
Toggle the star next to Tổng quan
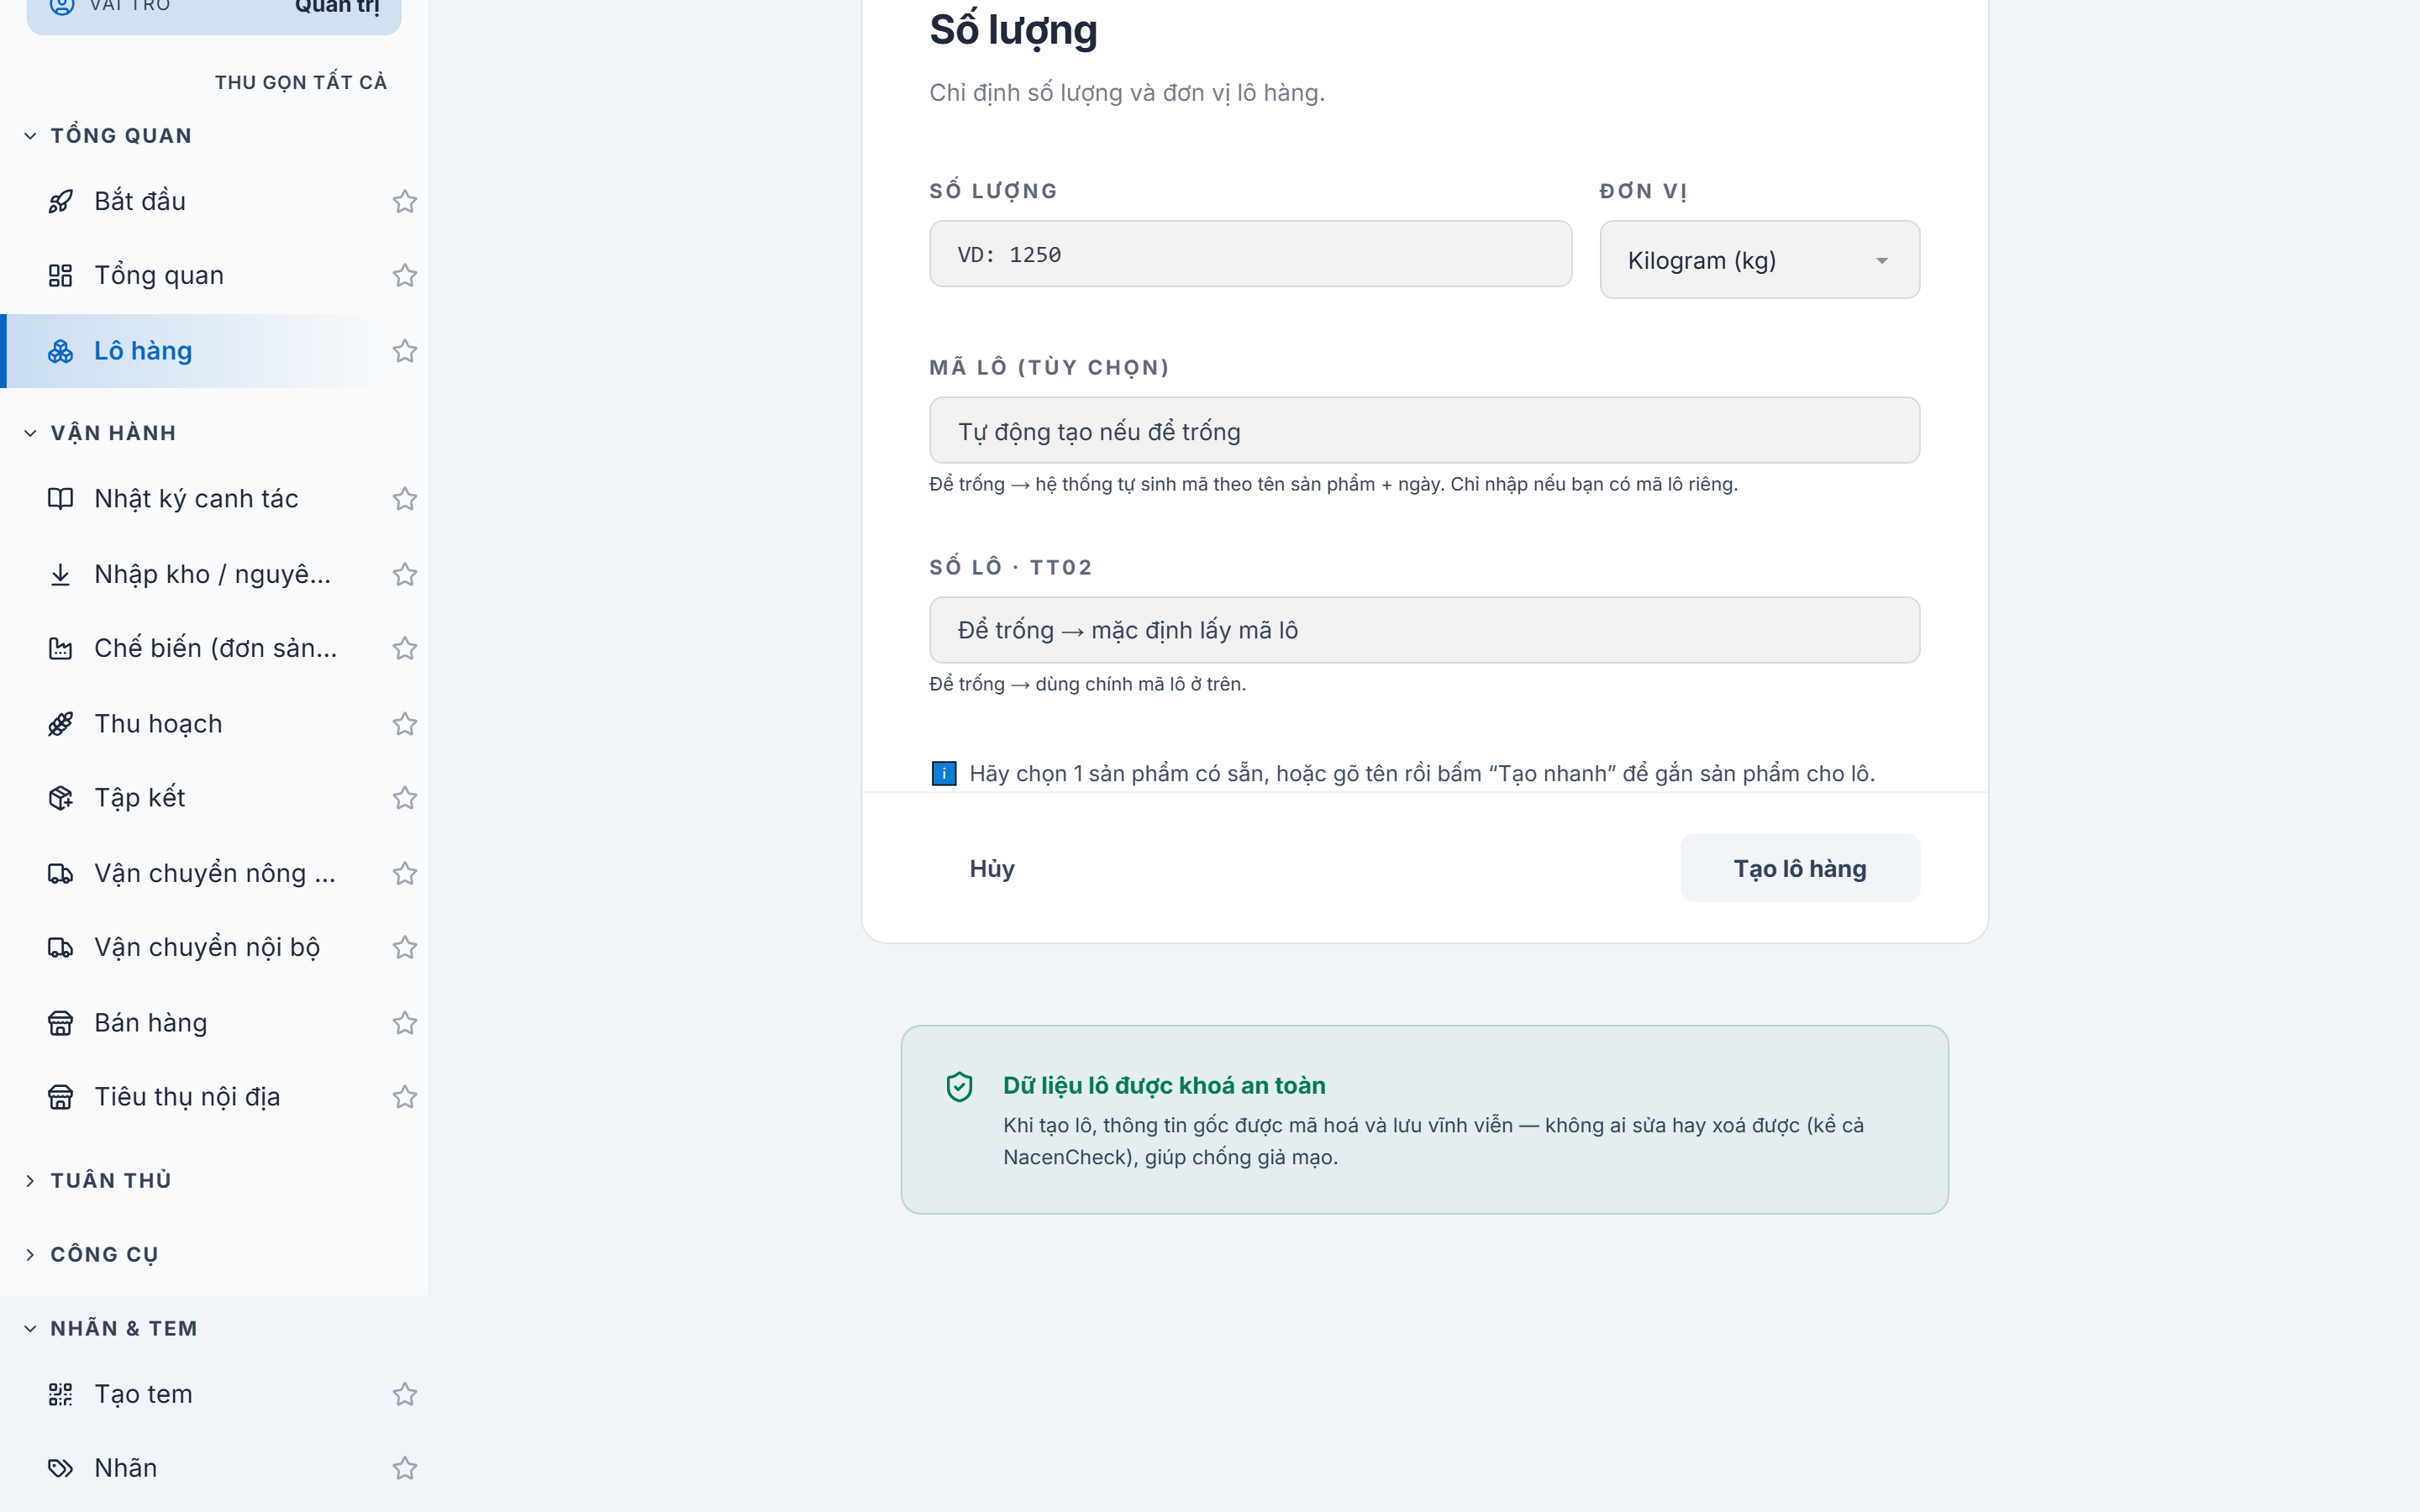(405, 275)
